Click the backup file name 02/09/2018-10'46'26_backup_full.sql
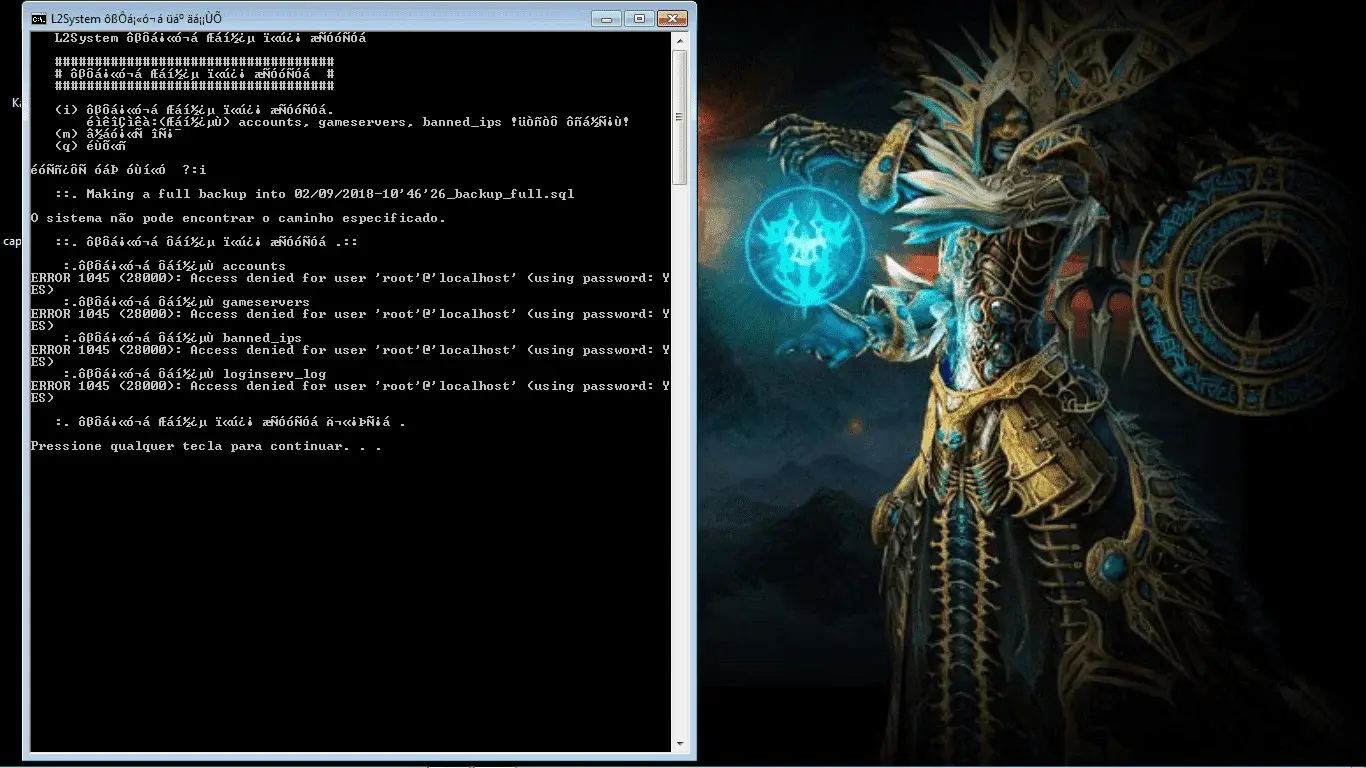The image size is (1366, 768). coord(435,194)
